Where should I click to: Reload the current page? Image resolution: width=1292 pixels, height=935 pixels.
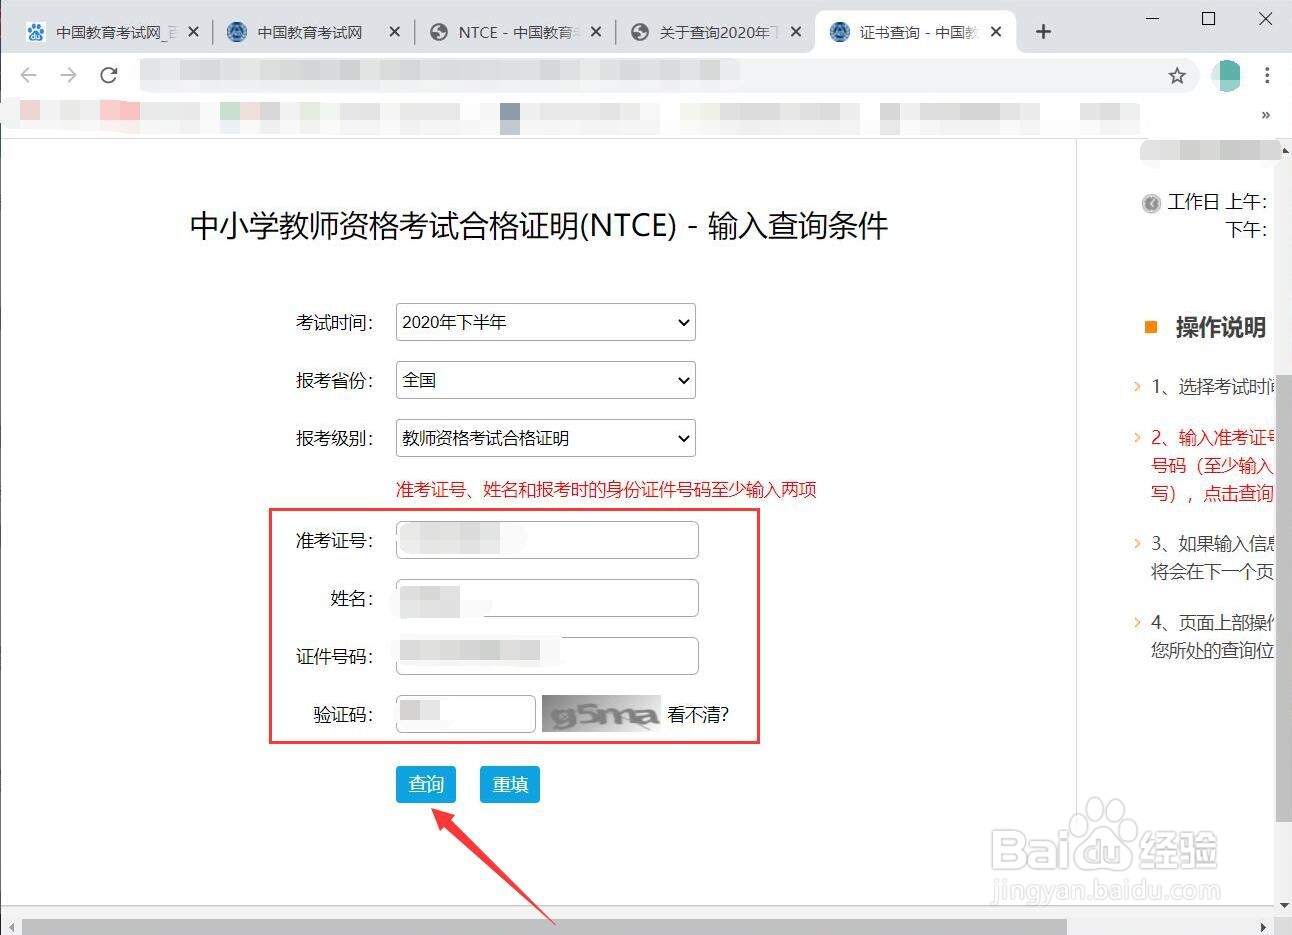click(x=108, y=75)
